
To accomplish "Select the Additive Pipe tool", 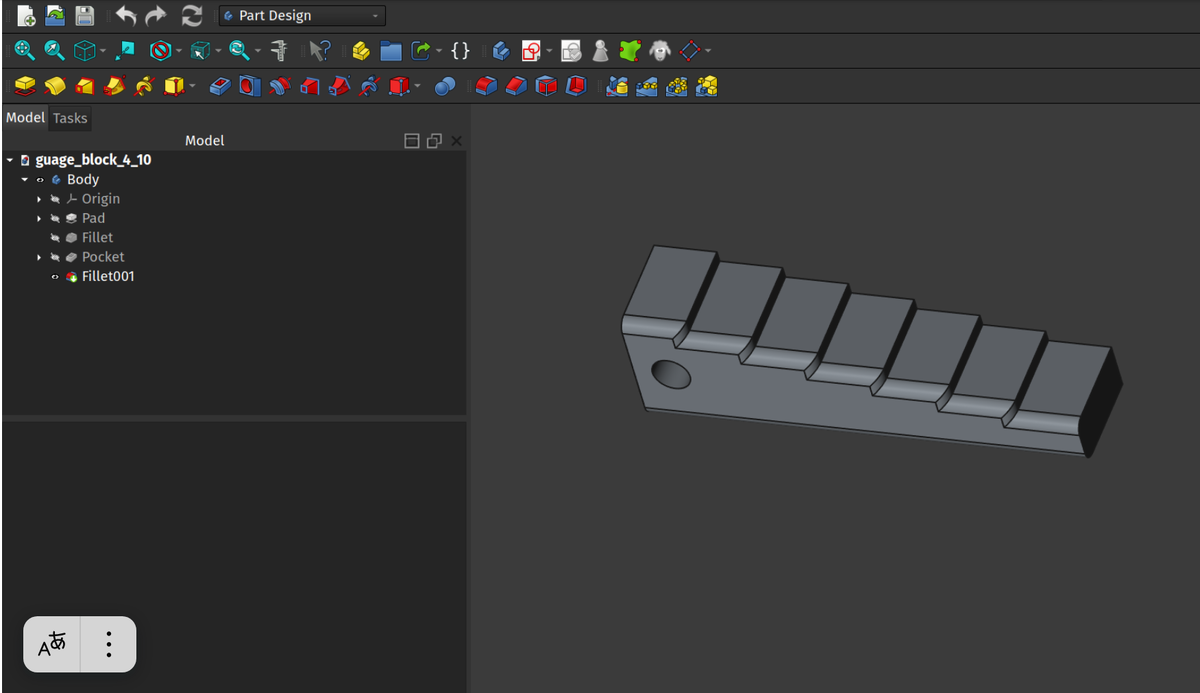I will tap(115, 87).
